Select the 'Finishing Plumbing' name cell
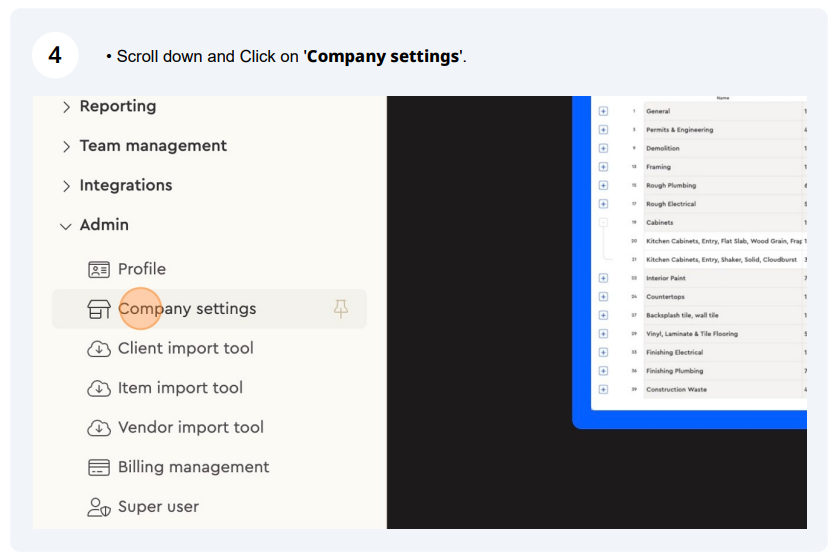Image resolution: width=837 pixels, height=560 pixels. pyautogui.click(x=723, y=371)
